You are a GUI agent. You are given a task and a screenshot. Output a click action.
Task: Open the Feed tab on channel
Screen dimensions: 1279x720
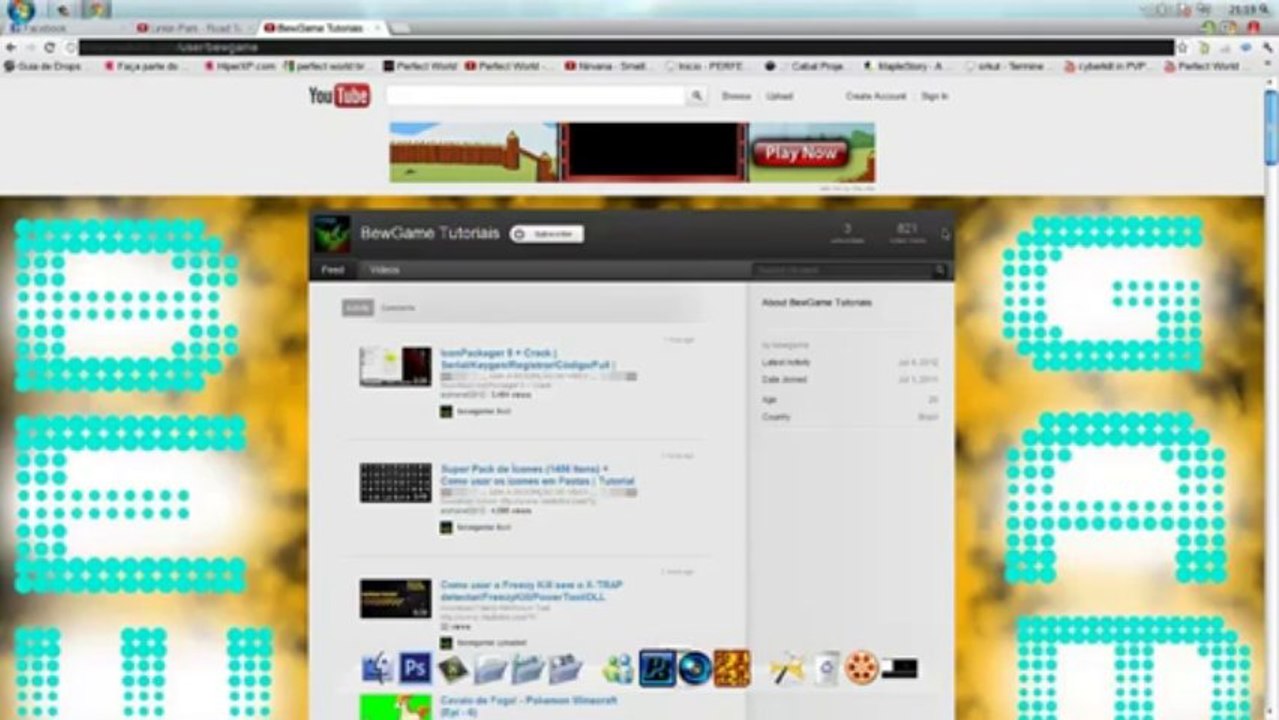(x=332, y=270)
